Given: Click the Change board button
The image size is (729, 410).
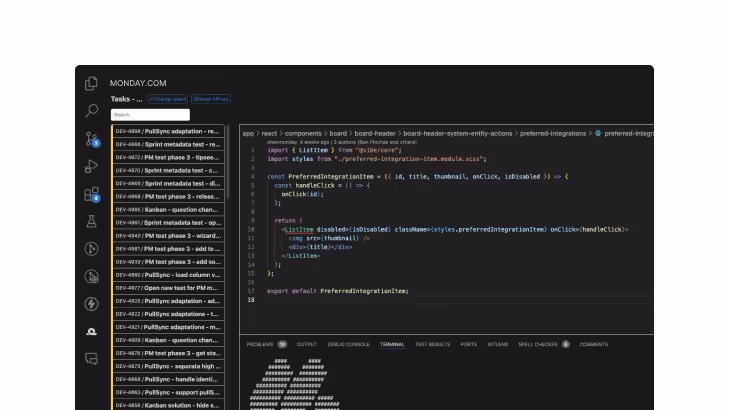Looking at the screenshot, I should 167,99.
